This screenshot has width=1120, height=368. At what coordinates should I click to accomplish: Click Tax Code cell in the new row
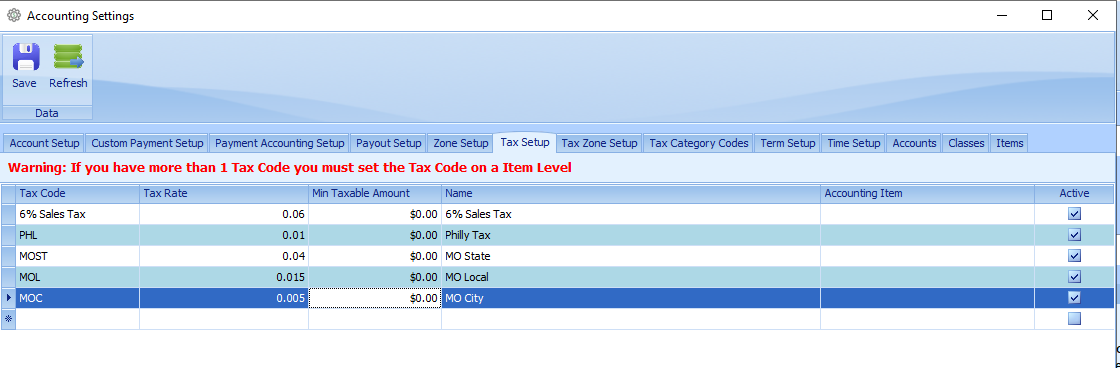tap(78, 319)
